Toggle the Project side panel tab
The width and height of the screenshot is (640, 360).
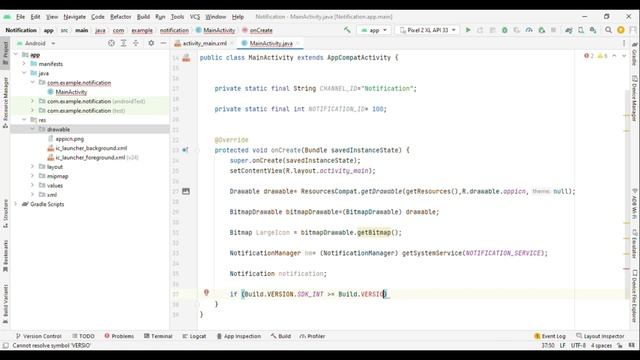[5, 53]
